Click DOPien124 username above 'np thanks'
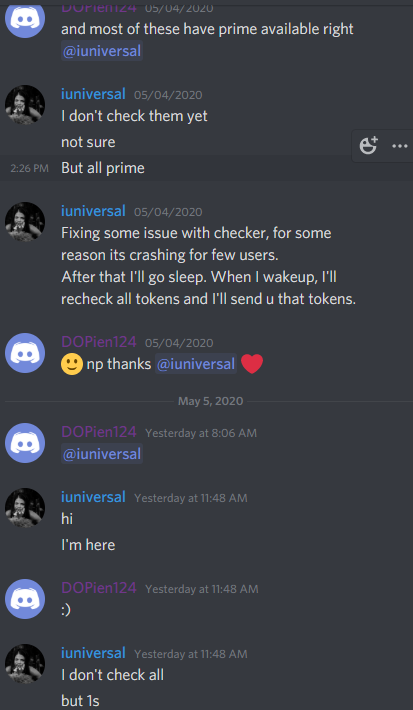Screen dimensions: 413x710 (x=99, y=342)
